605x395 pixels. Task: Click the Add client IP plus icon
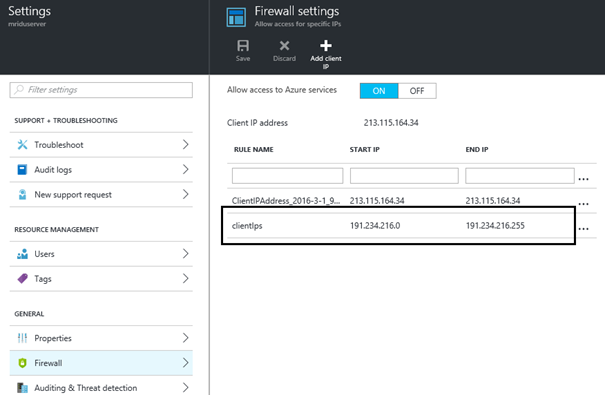(x=326, y=46)
